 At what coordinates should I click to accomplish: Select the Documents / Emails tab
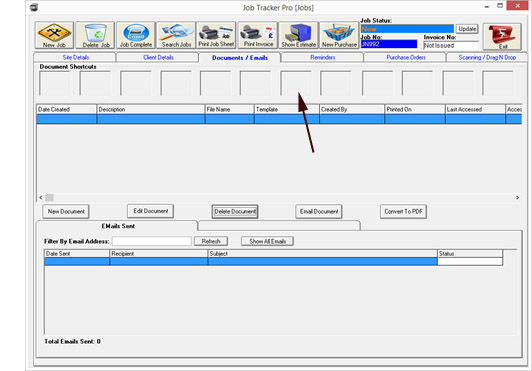(x=240, y=58)
